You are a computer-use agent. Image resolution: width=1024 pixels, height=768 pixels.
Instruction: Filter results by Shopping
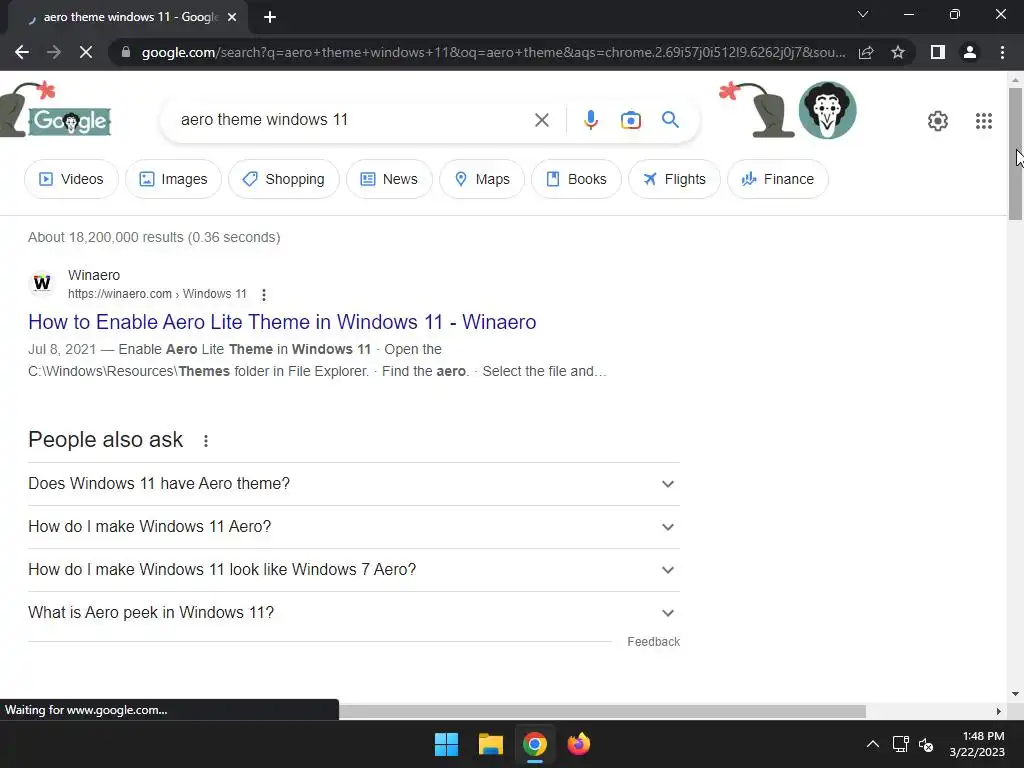tap(283, 179)
